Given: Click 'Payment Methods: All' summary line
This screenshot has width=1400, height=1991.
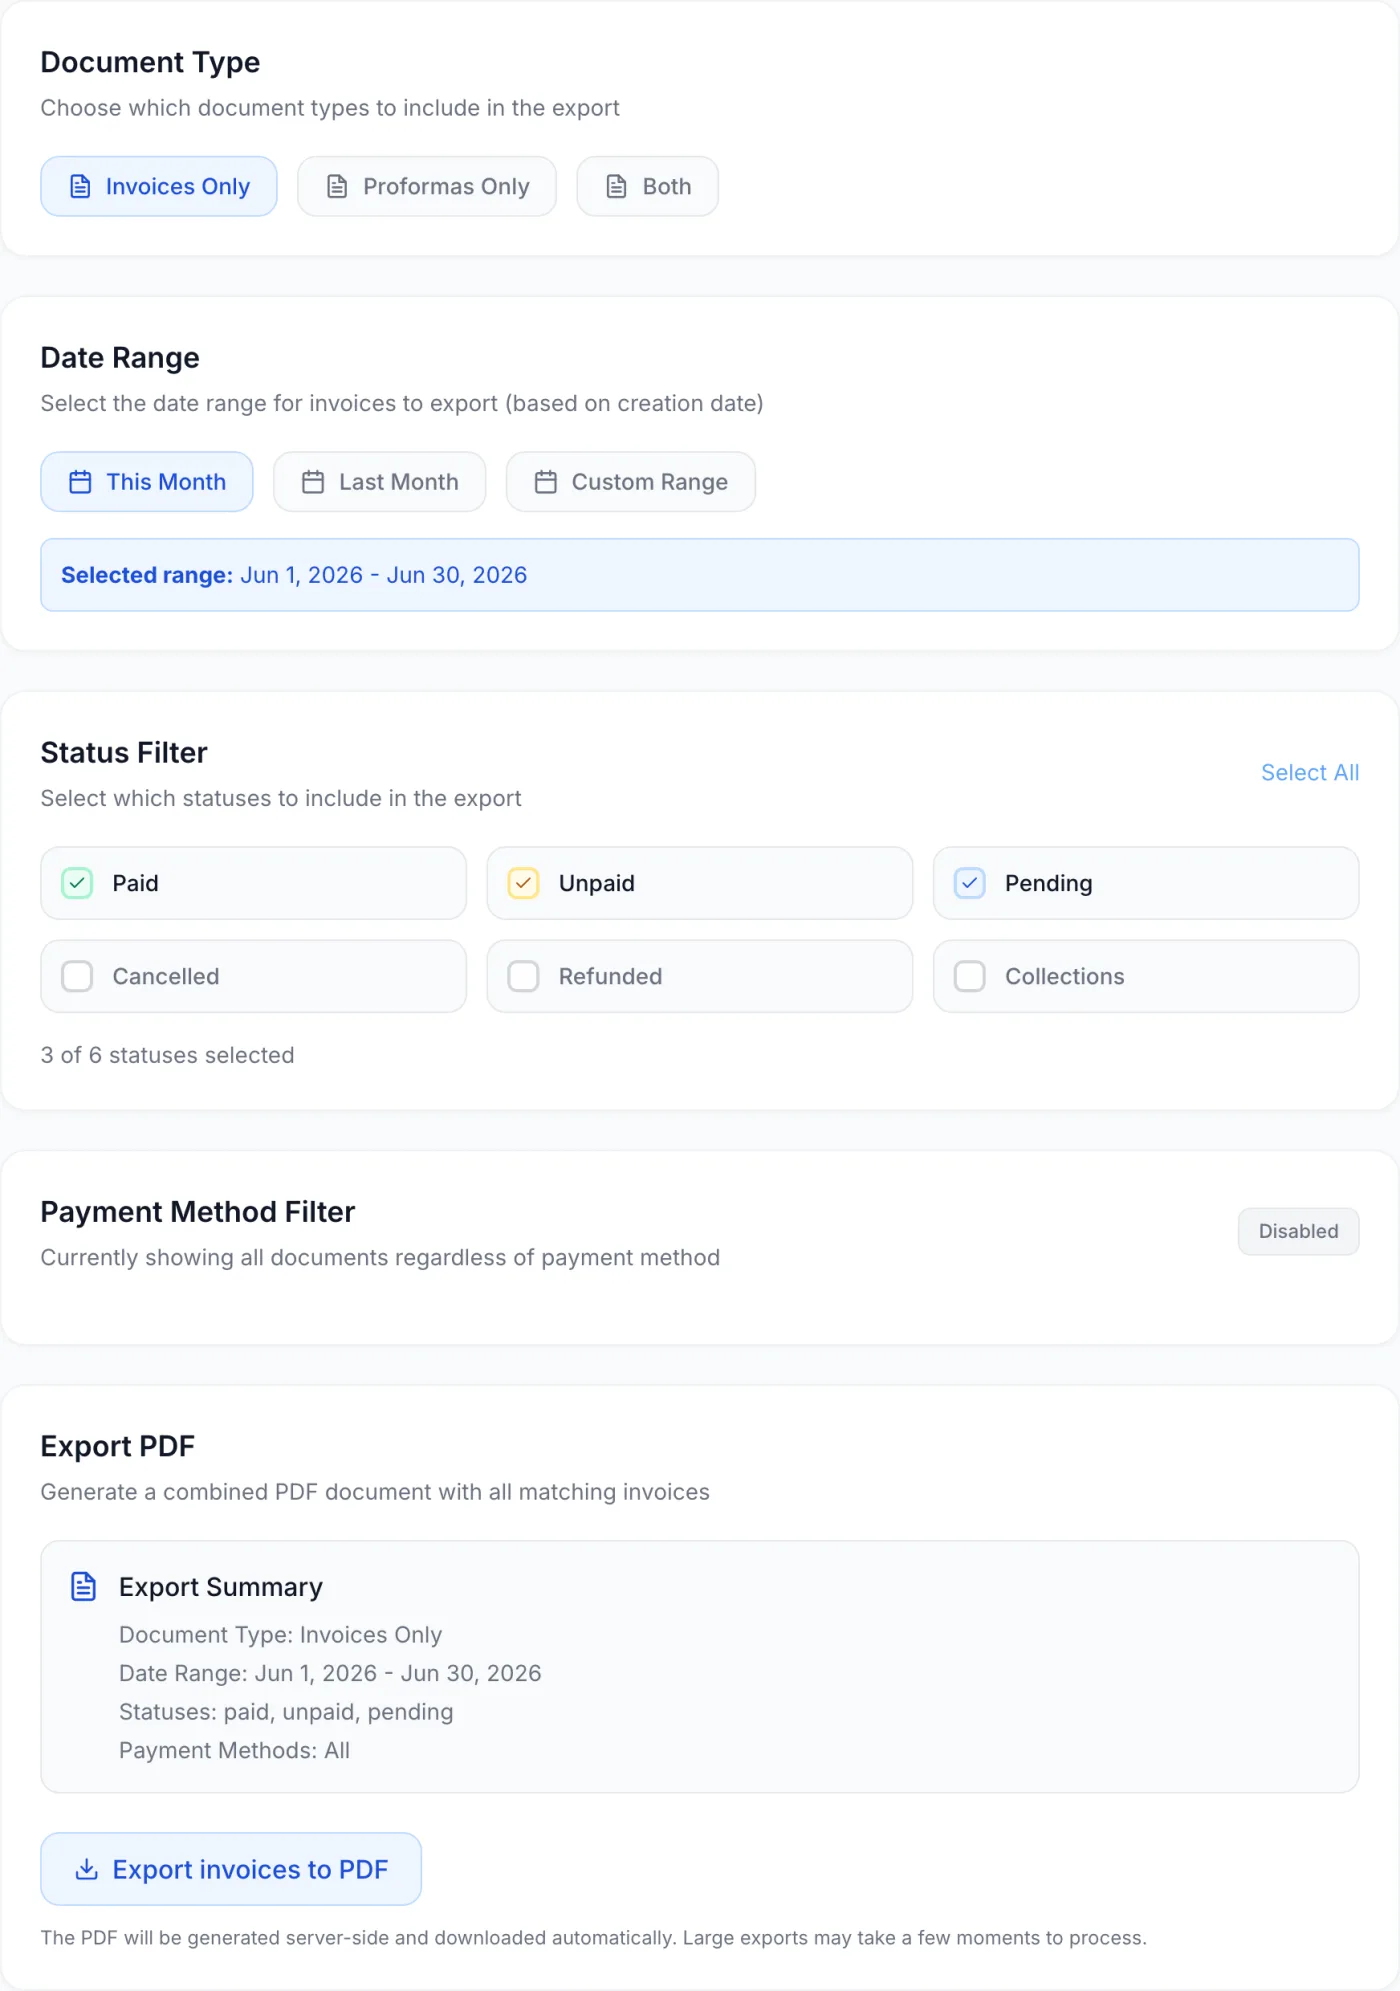Looking at the screenshot, I should 235,1750.
